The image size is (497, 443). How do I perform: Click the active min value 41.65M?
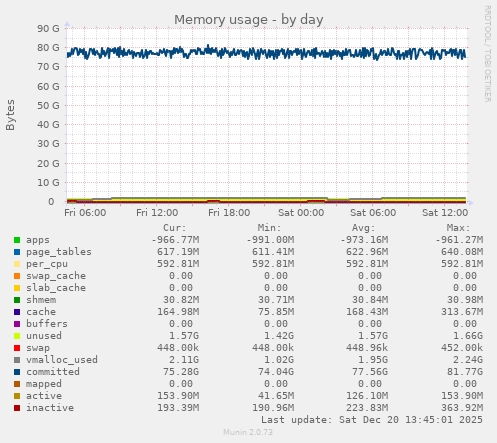point(276,396)
